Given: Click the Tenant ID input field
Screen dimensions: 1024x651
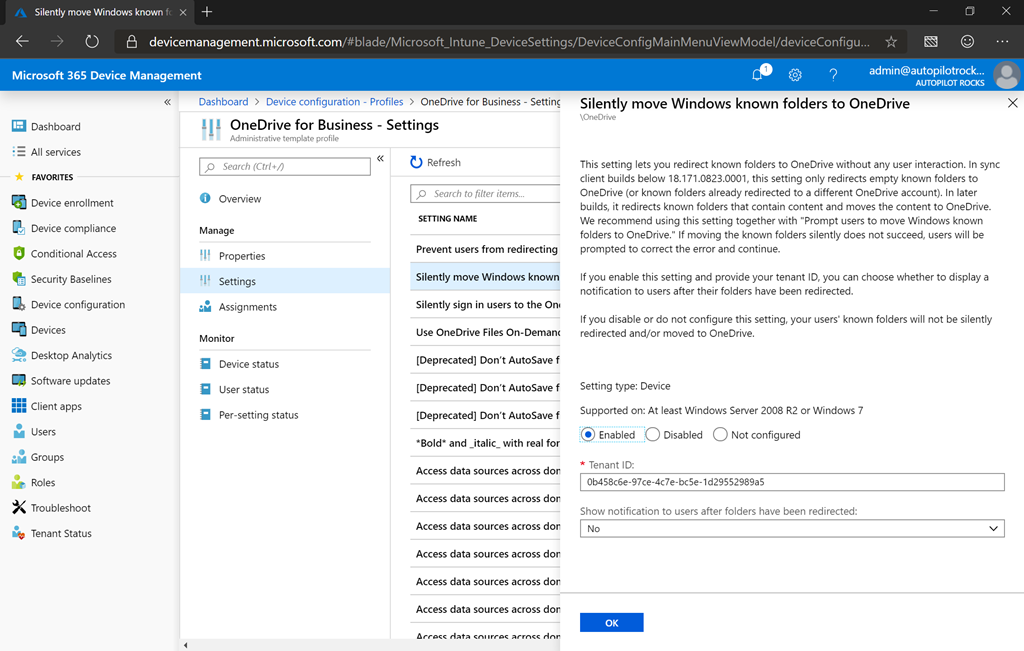Looking at the screenshot, I should coord(791,482).
